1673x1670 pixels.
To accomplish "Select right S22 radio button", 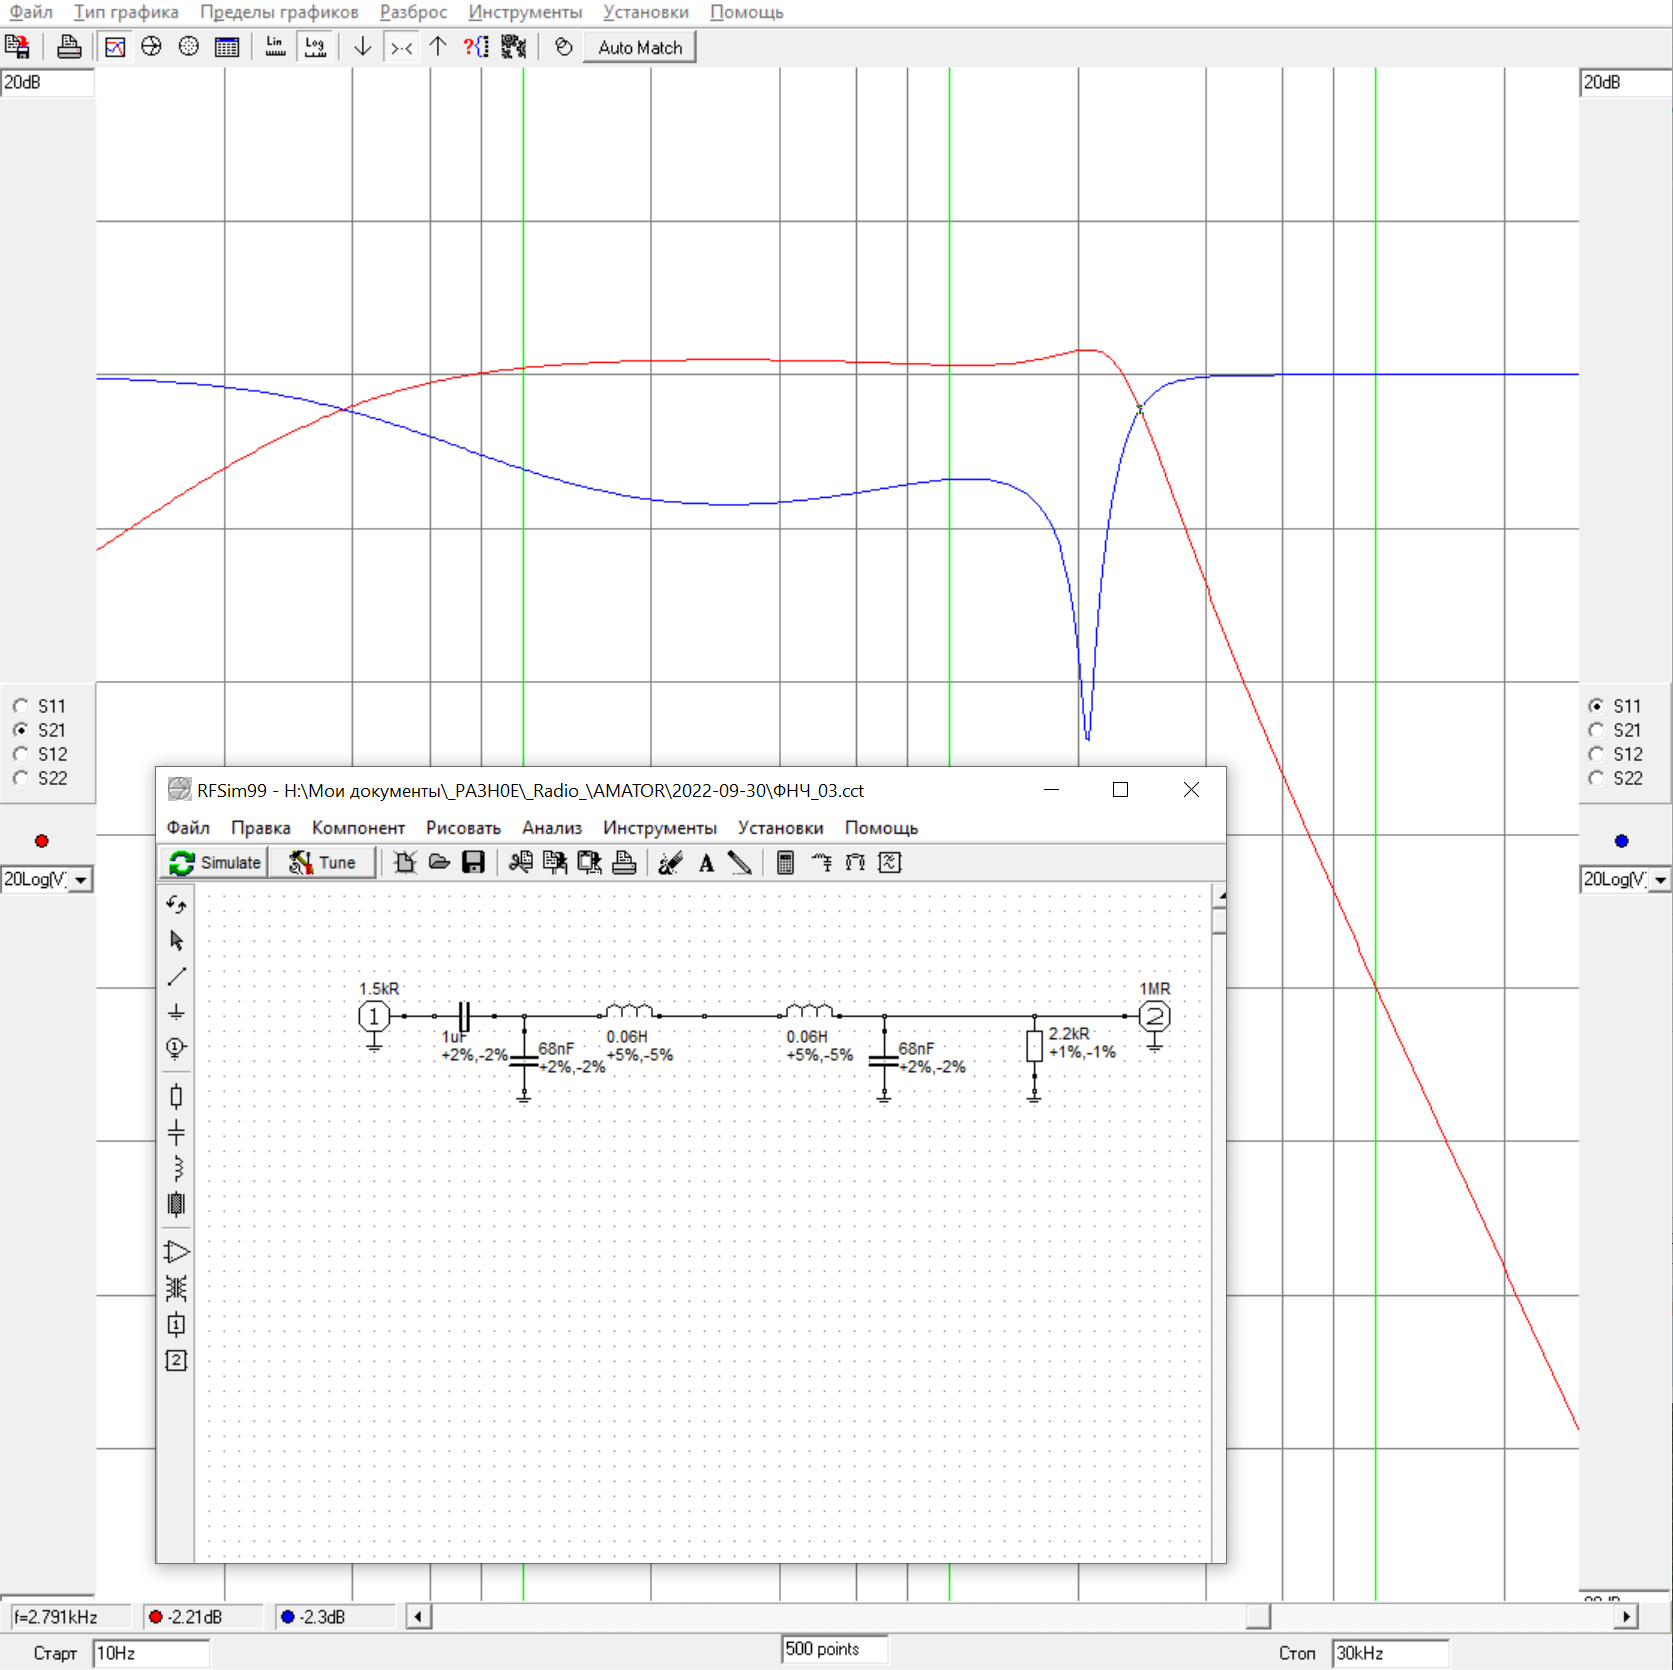I will click(x=1596, y=778).
